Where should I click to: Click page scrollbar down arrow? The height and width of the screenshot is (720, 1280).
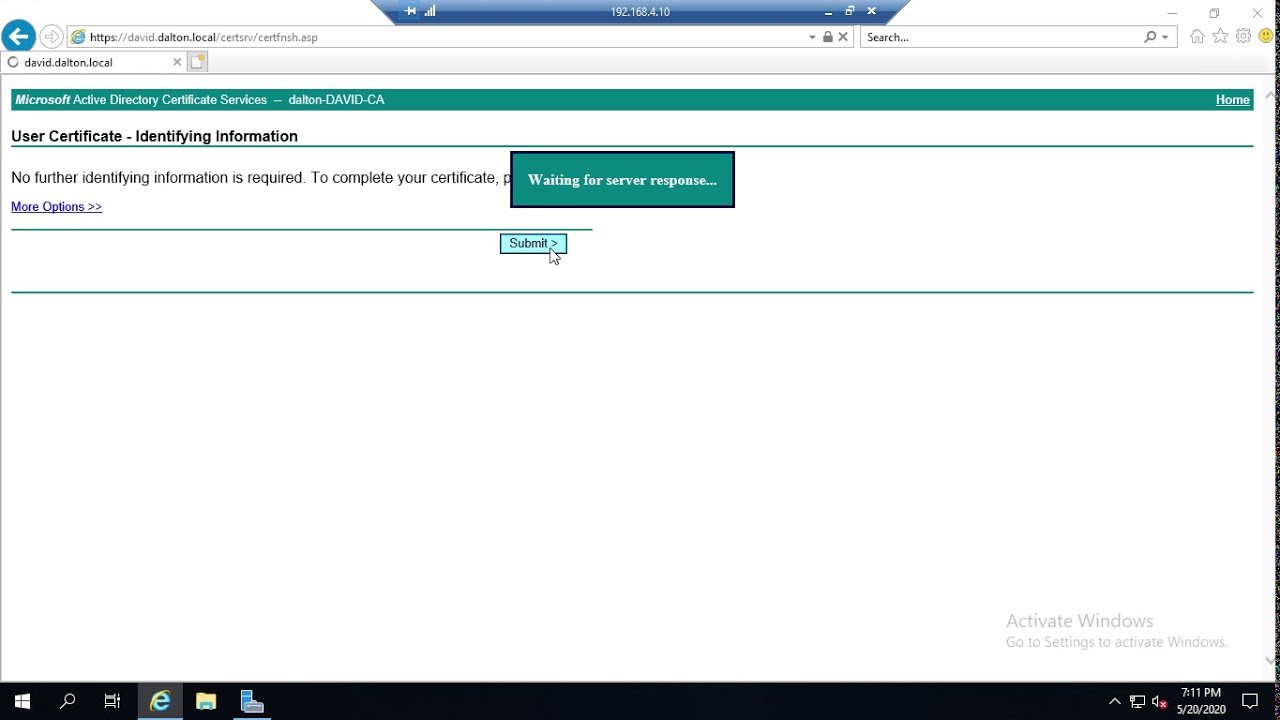pos(1270,661)
